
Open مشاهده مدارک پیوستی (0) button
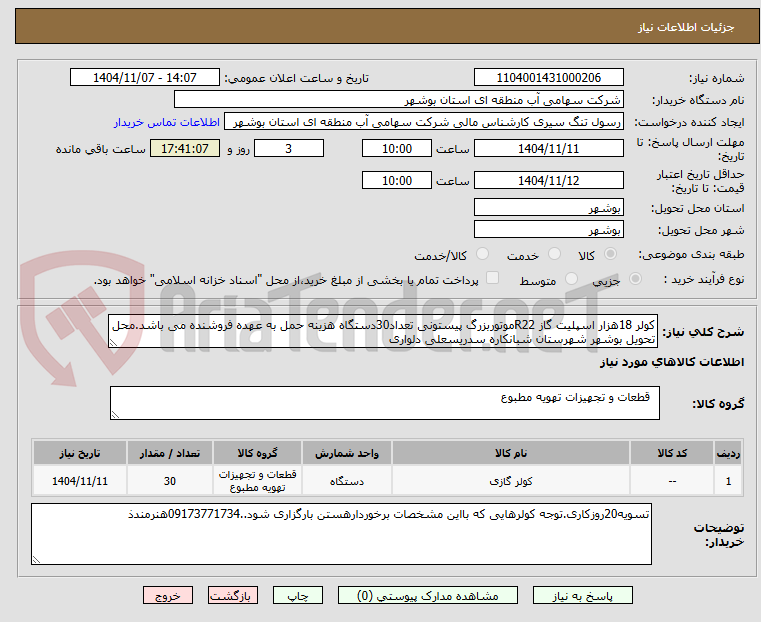(428, 596)
